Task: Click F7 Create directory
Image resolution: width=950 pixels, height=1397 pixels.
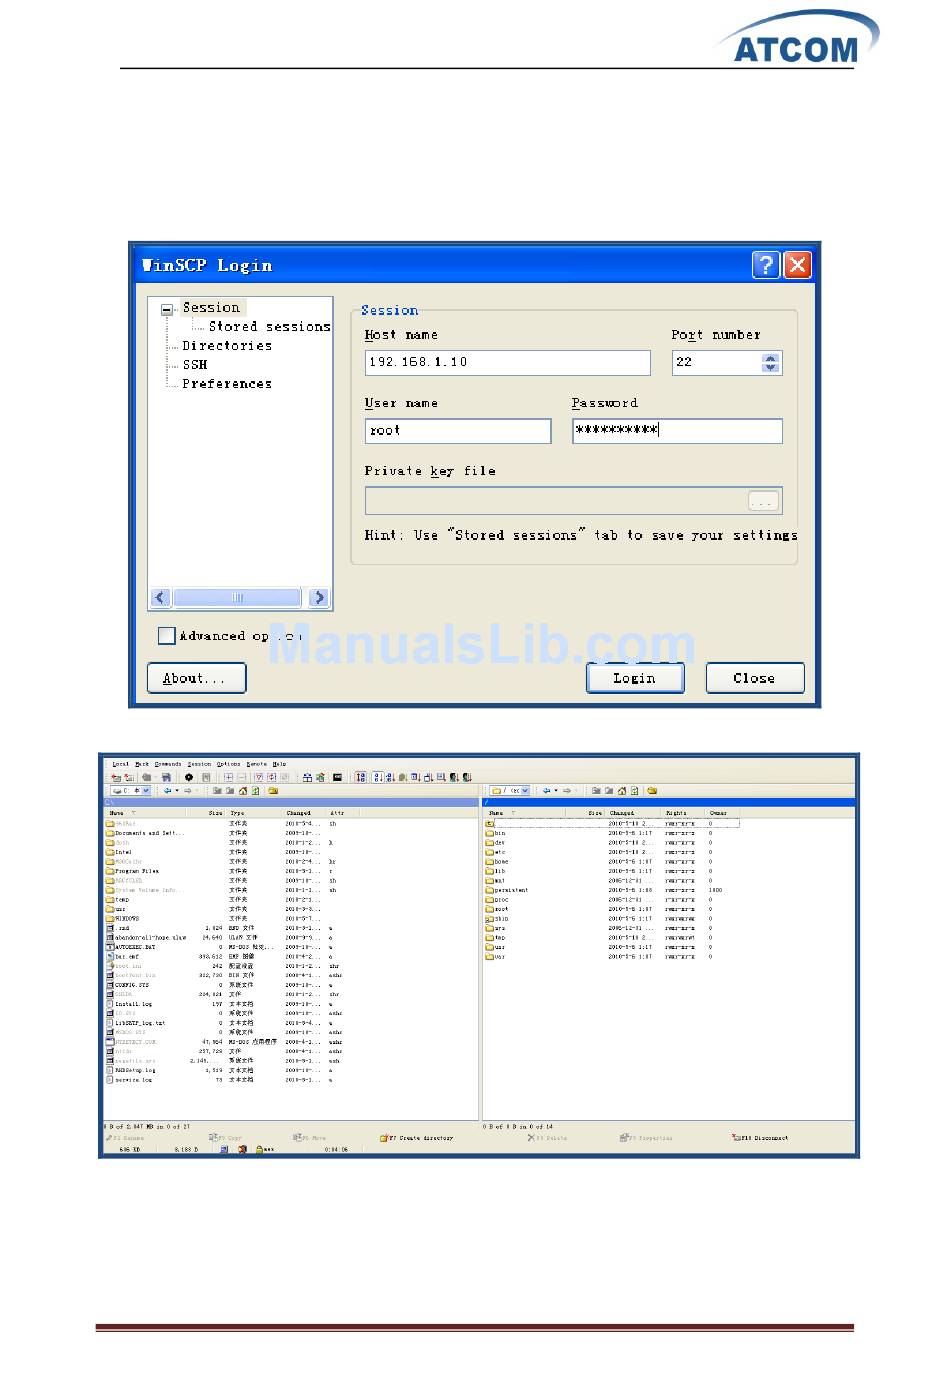Action: tap(417, 1138)
